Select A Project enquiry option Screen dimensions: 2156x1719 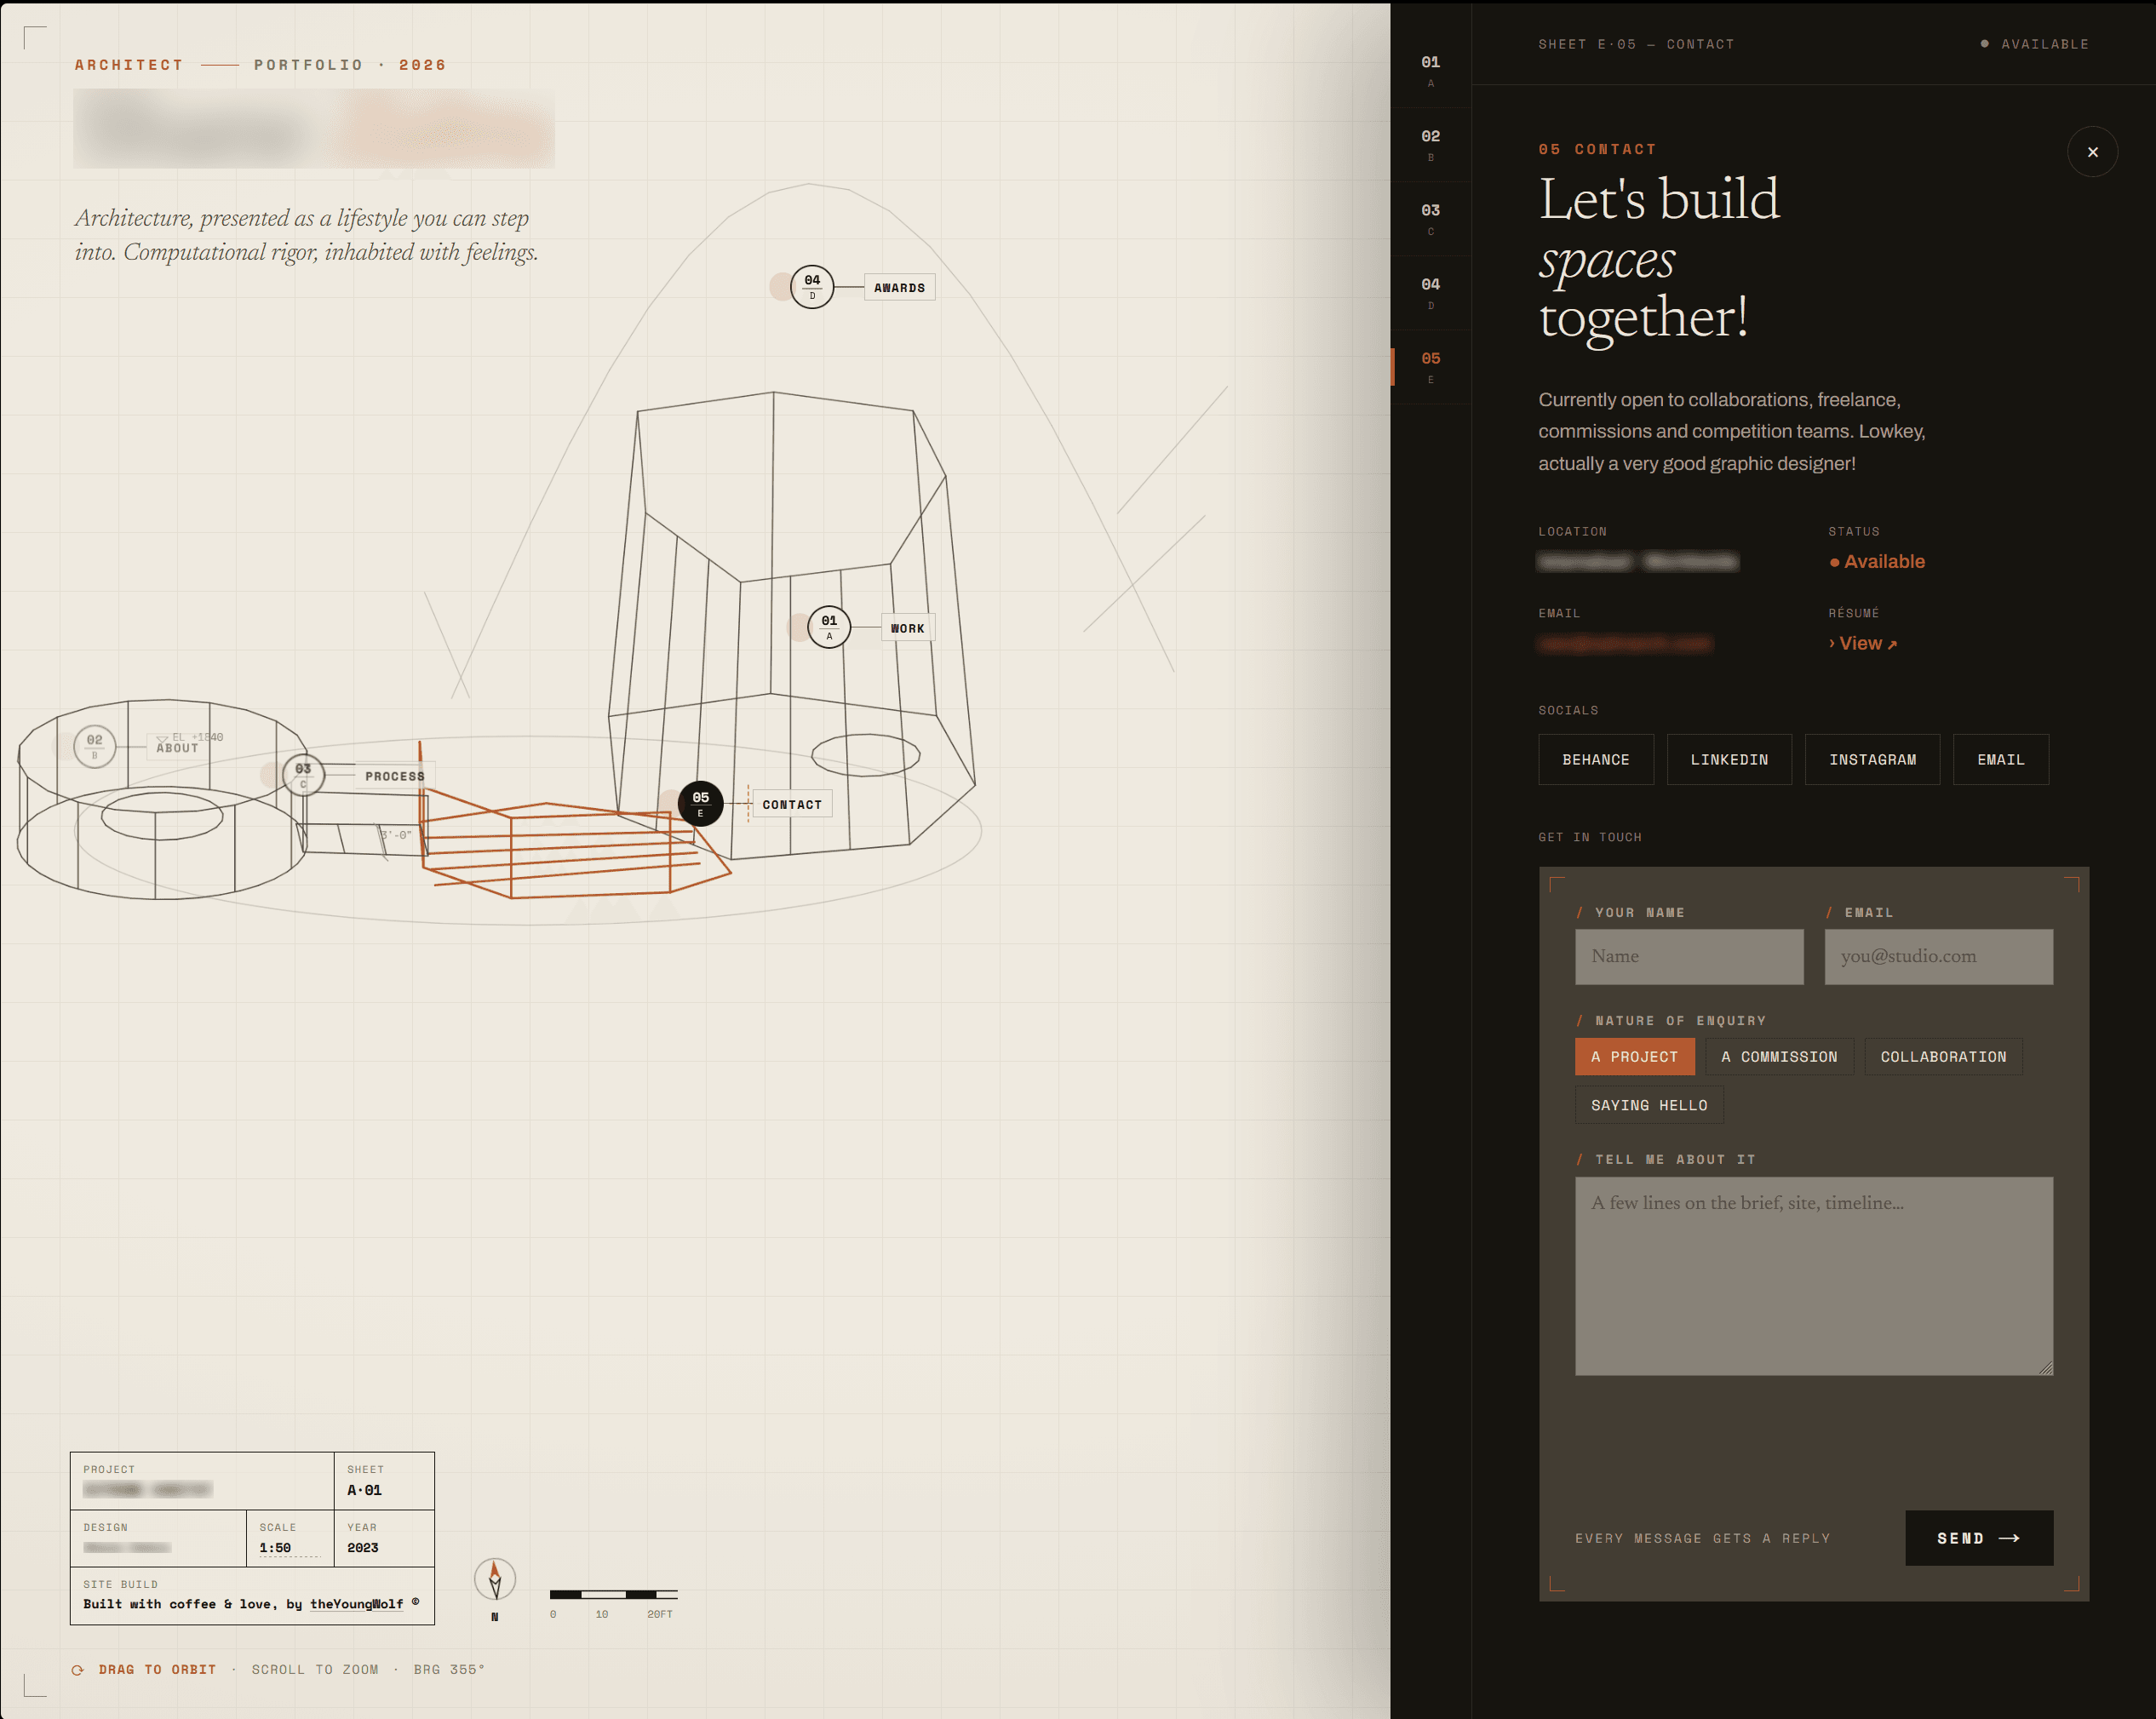[x=1634, y=1056]
